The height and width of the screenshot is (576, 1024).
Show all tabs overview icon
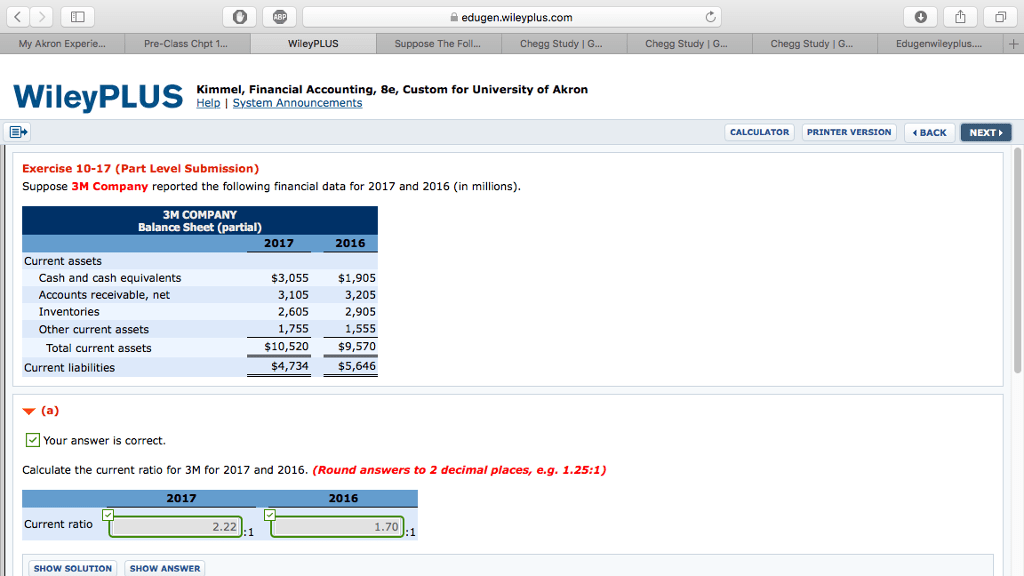[1000, 17]
